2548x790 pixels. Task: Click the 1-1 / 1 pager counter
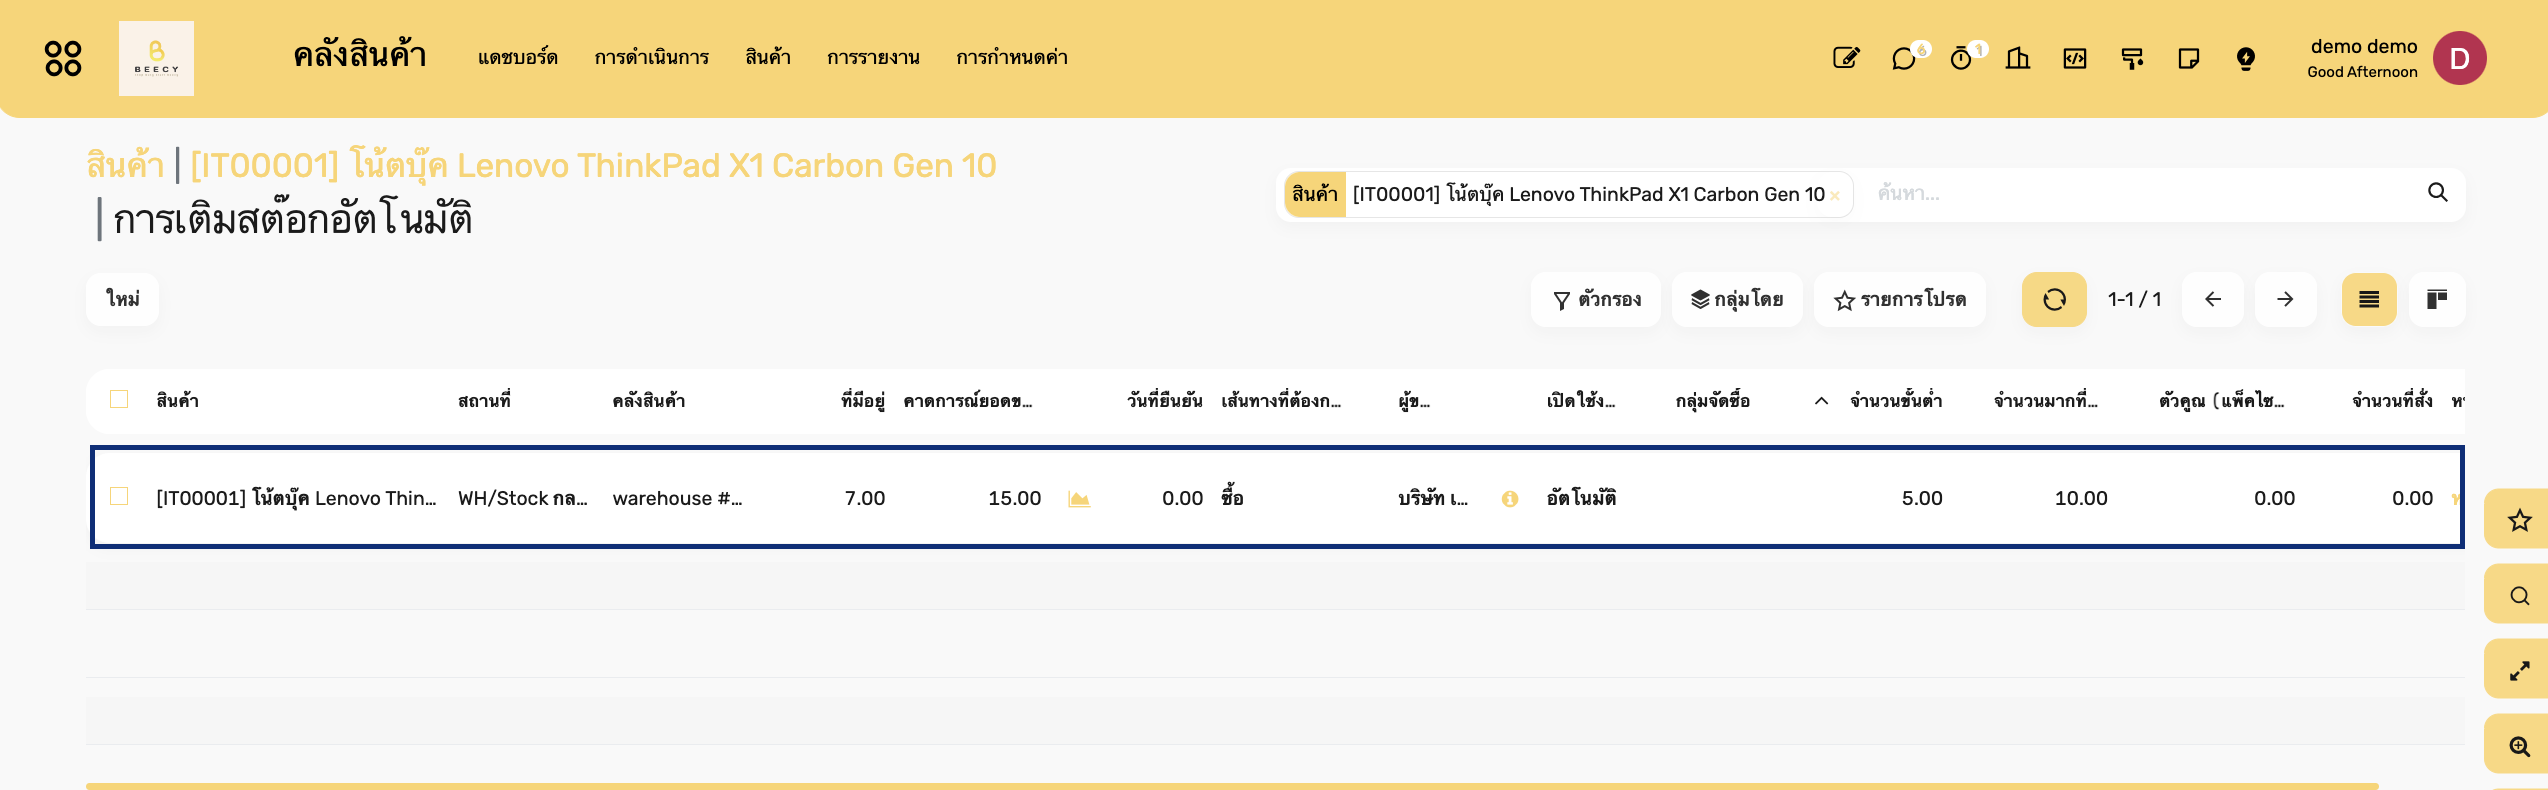click(2134, 299)
